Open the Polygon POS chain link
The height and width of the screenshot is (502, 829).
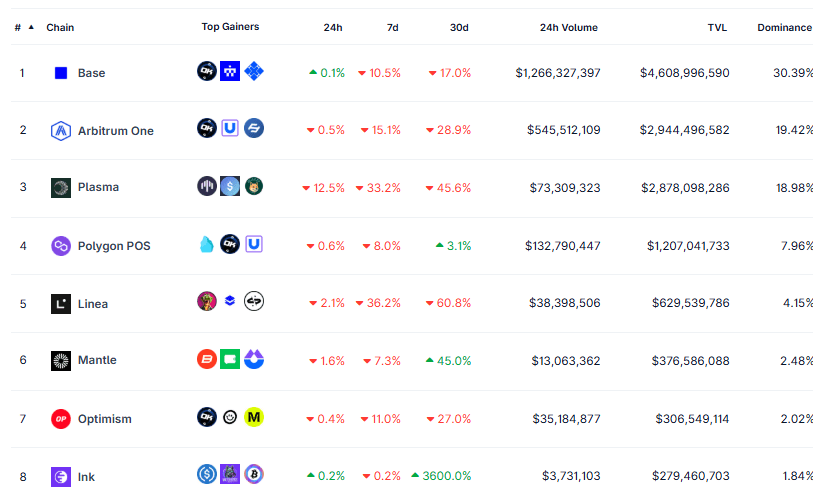(x=114, y=246)
